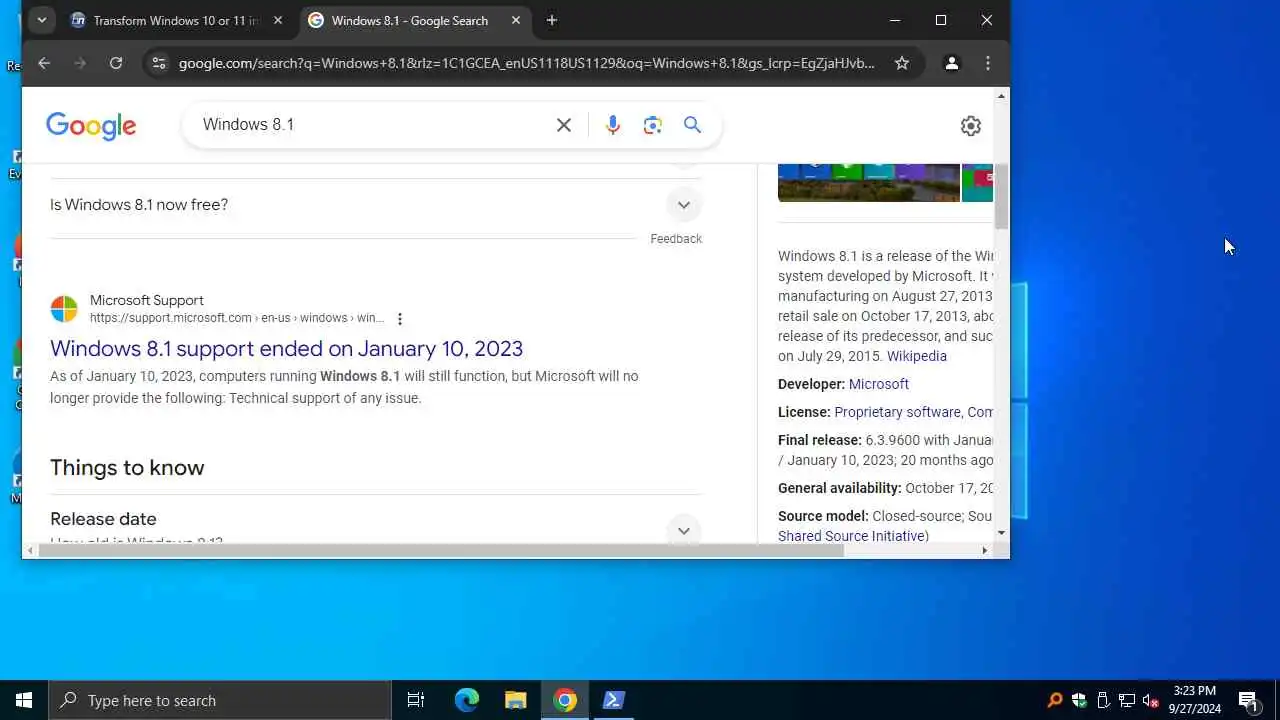Expand 'Is Windows 8.1 now free?' question
1280x720 pixels.
coord(376,205)
